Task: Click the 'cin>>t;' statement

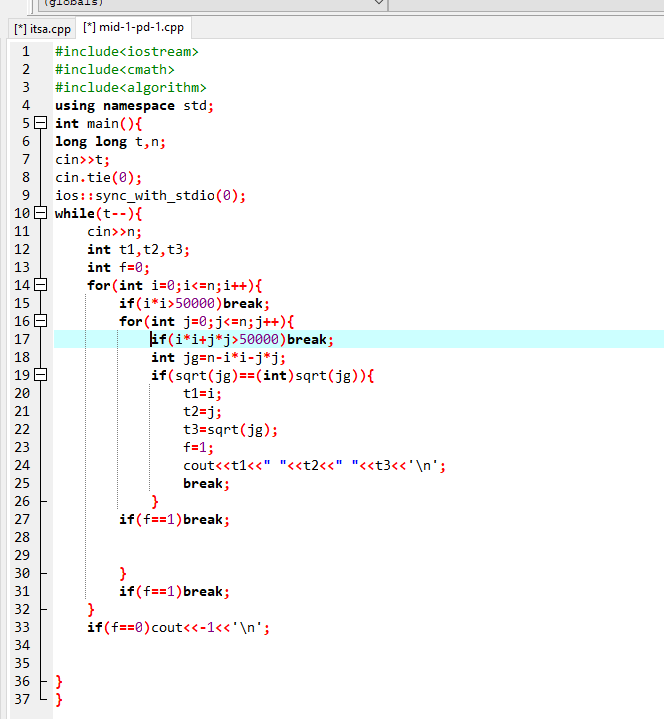Action: 83,160
